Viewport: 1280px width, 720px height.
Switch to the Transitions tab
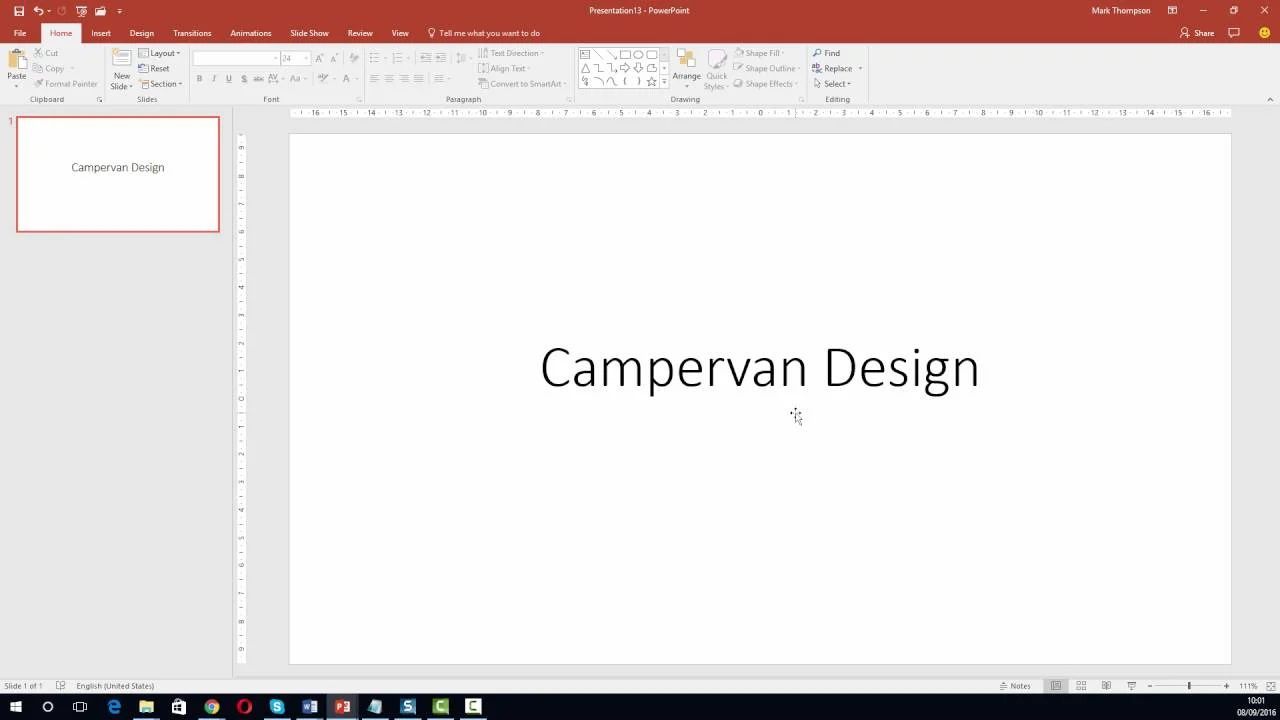192,33
